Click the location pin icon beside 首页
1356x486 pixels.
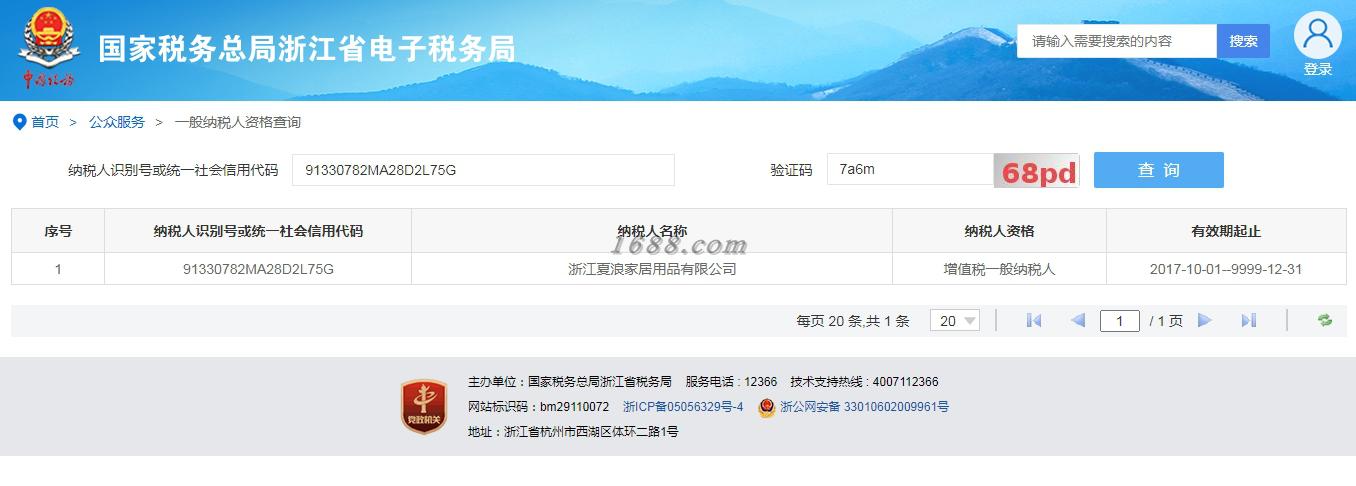(19, 122)
